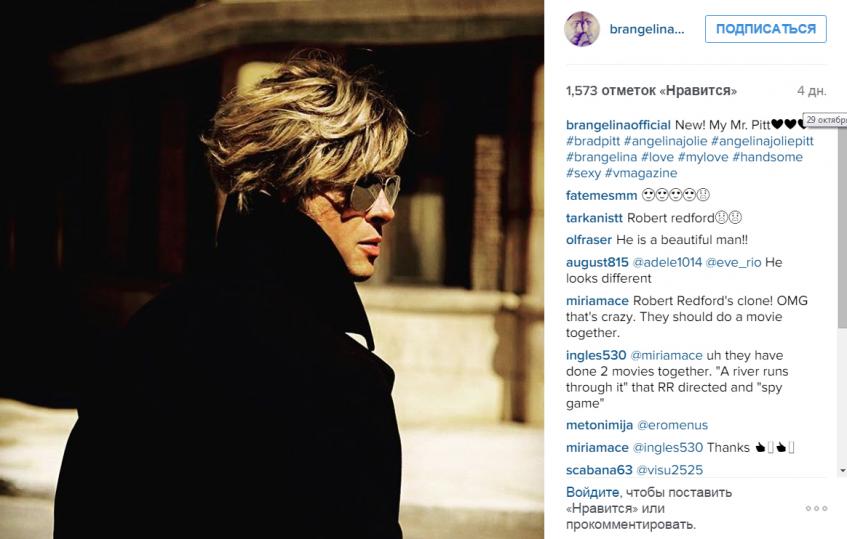Screen dimensions: 847x539
Task: Open ingles530 commenter profile
Action: point(596,355)
